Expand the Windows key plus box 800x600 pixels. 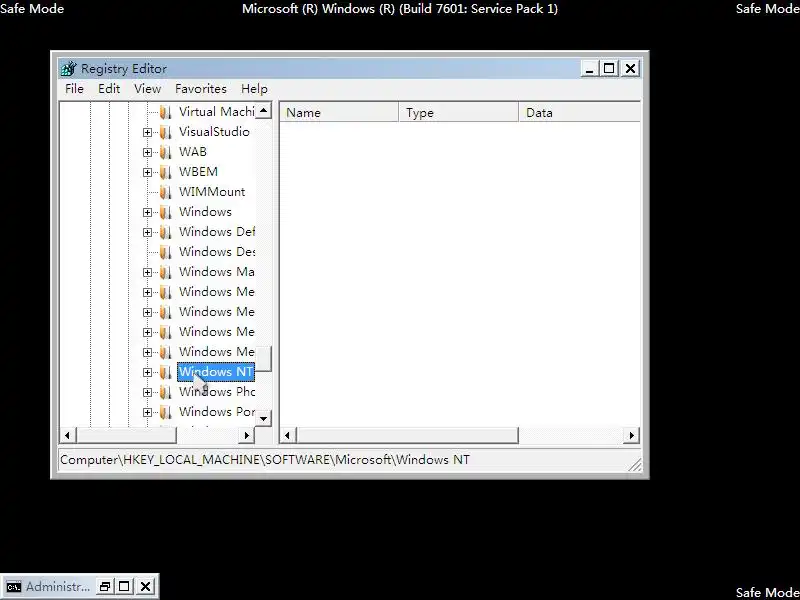pyautogui.click(x=147, y=212)
